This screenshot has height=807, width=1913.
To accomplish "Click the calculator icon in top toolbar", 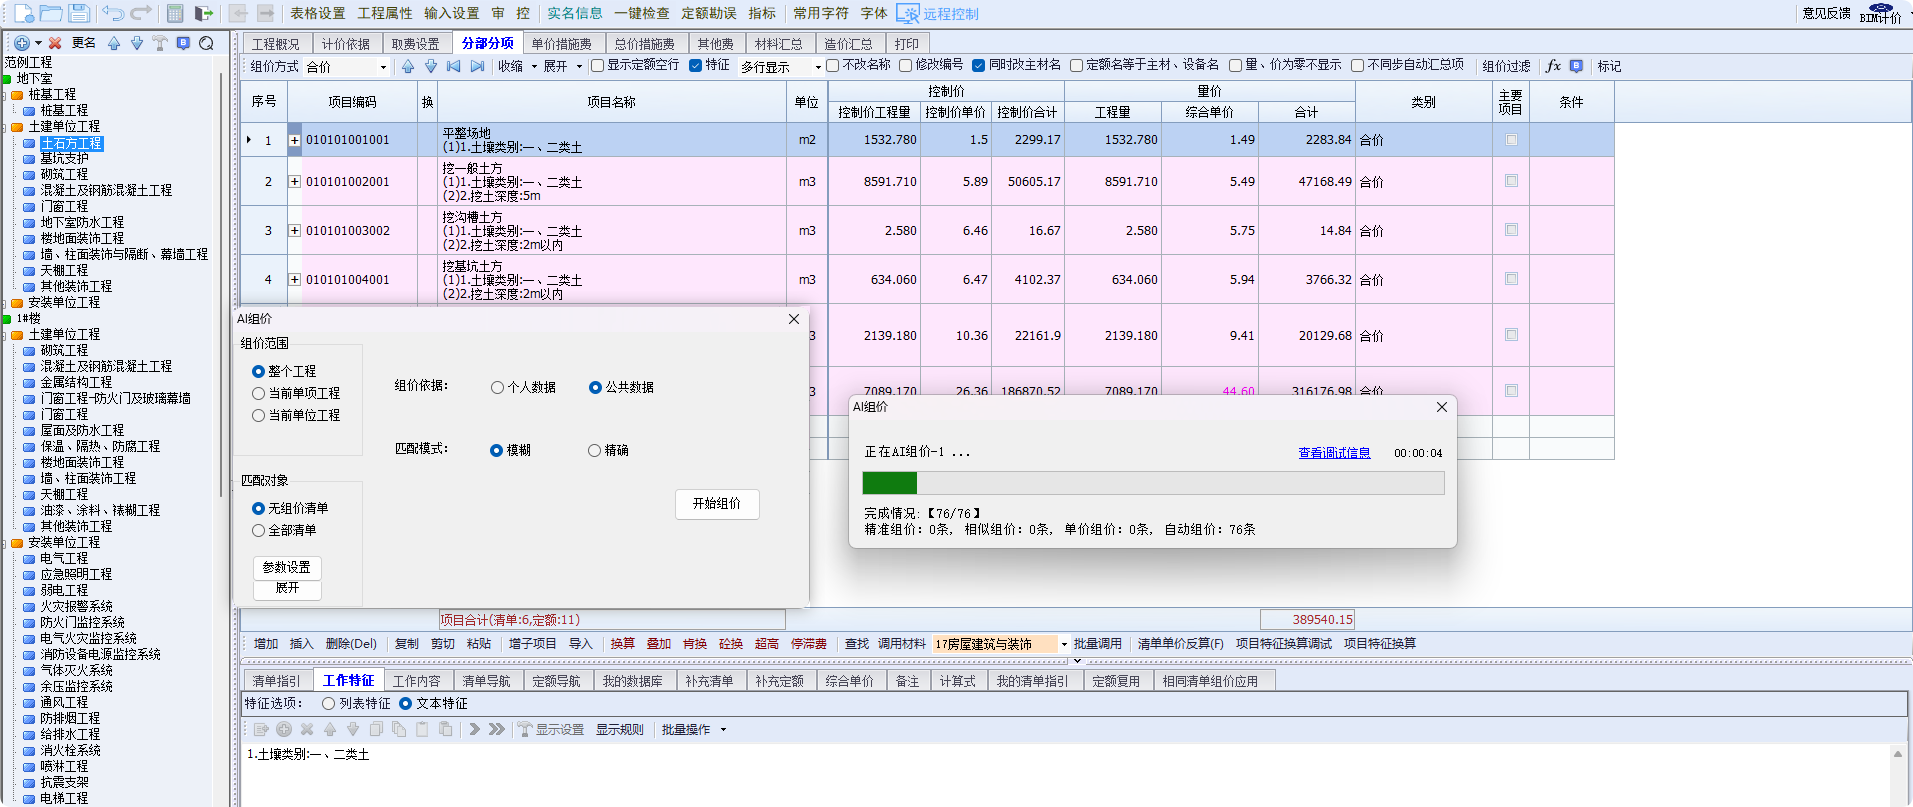I will (175, 13).
